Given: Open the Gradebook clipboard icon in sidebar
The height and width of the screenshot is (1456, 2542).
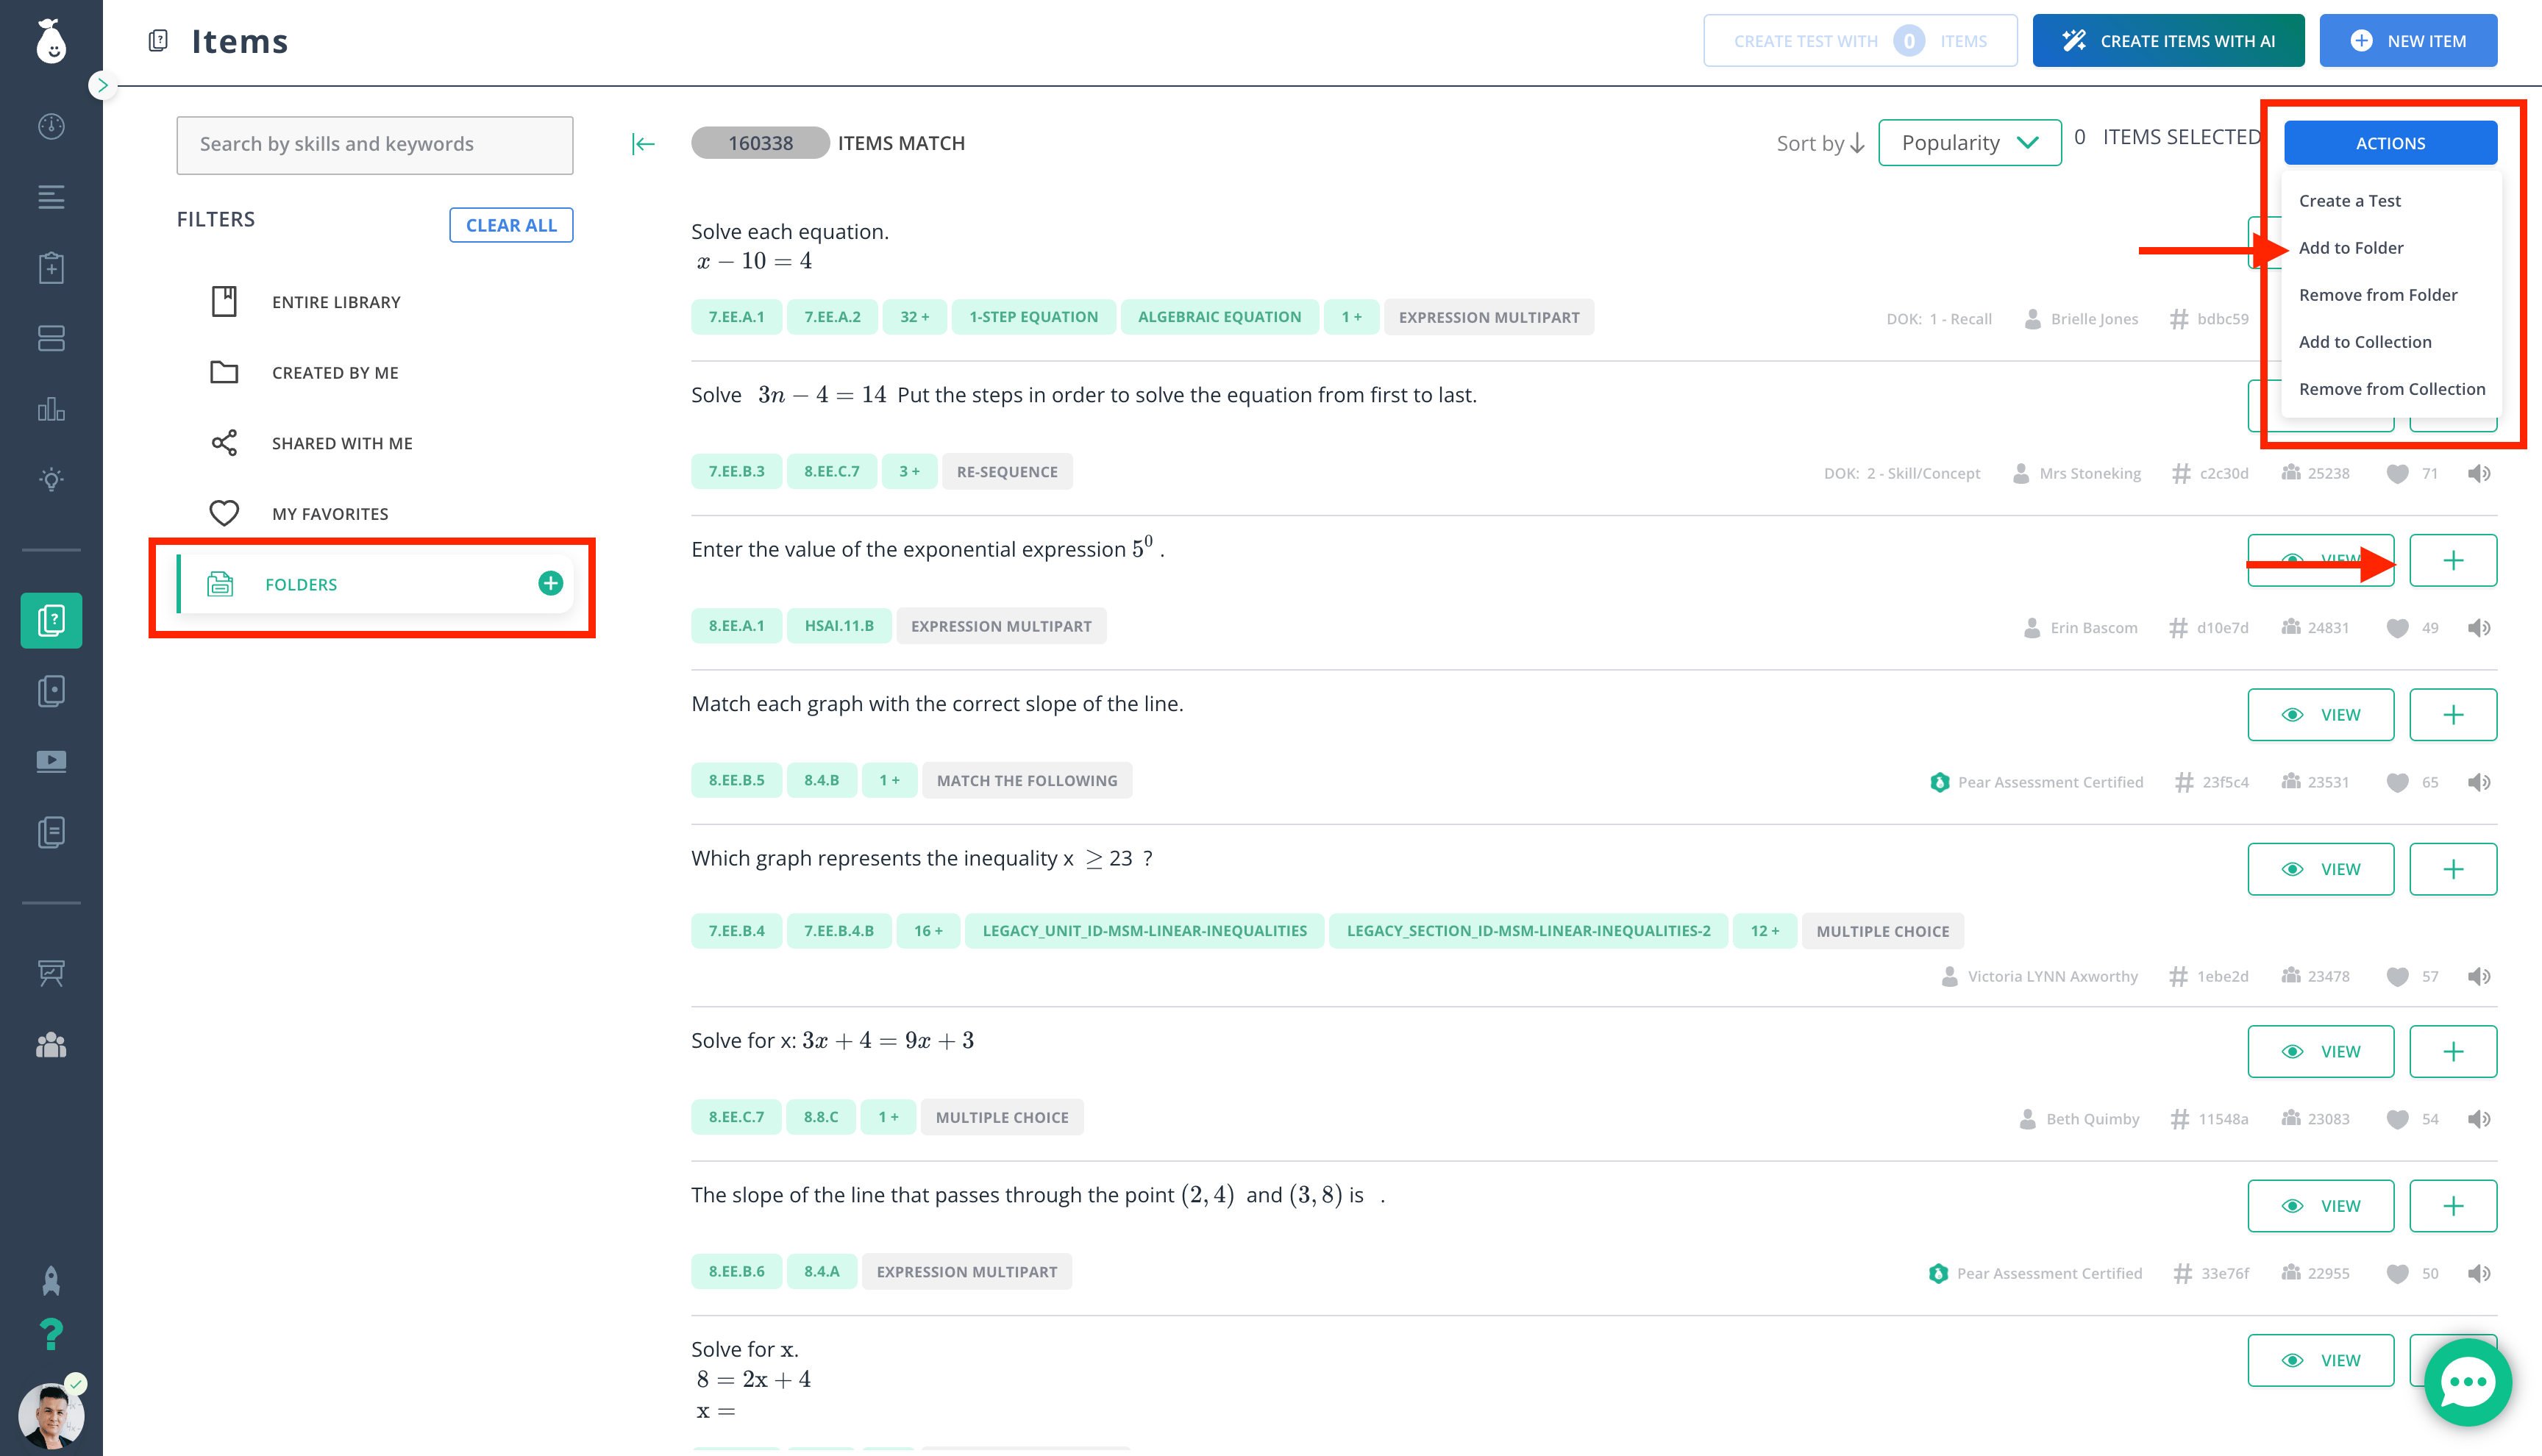Looking at the screenshot, I should 51,267.
